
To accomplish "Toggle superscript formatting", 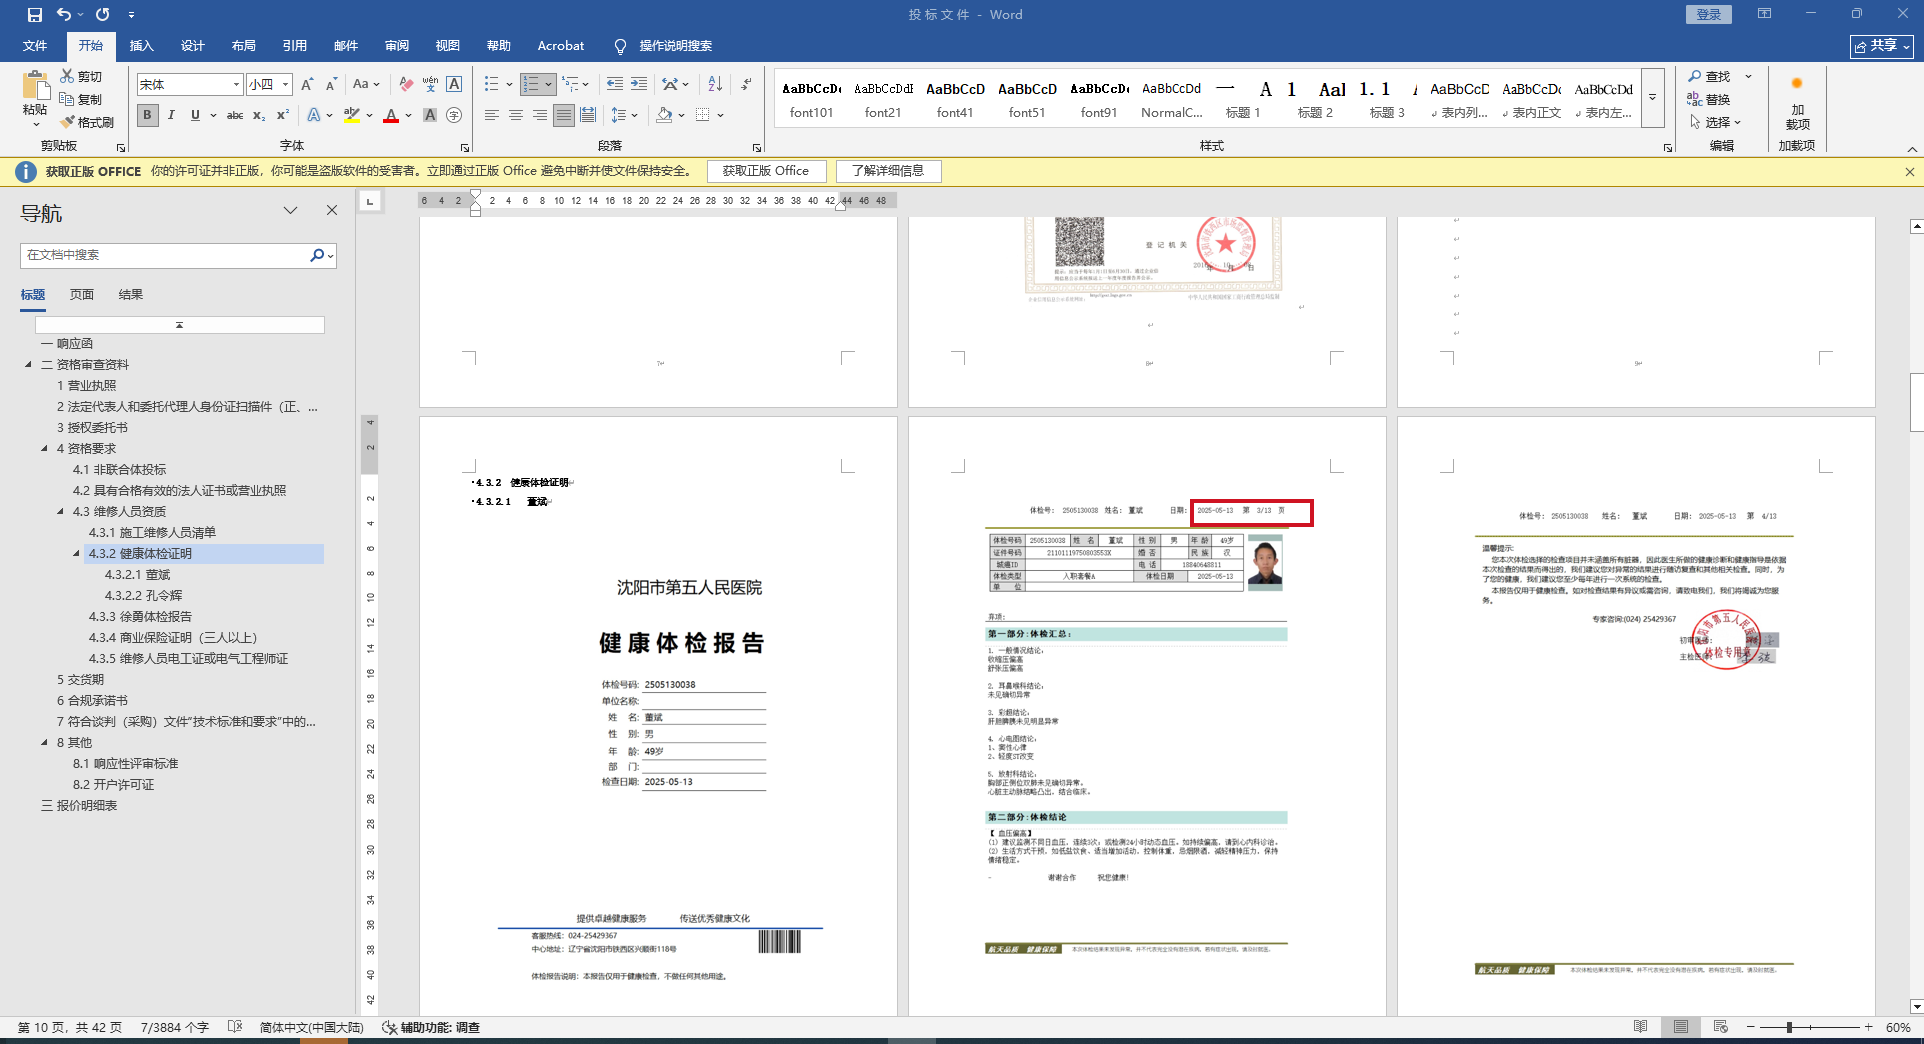I will point(283,115).
